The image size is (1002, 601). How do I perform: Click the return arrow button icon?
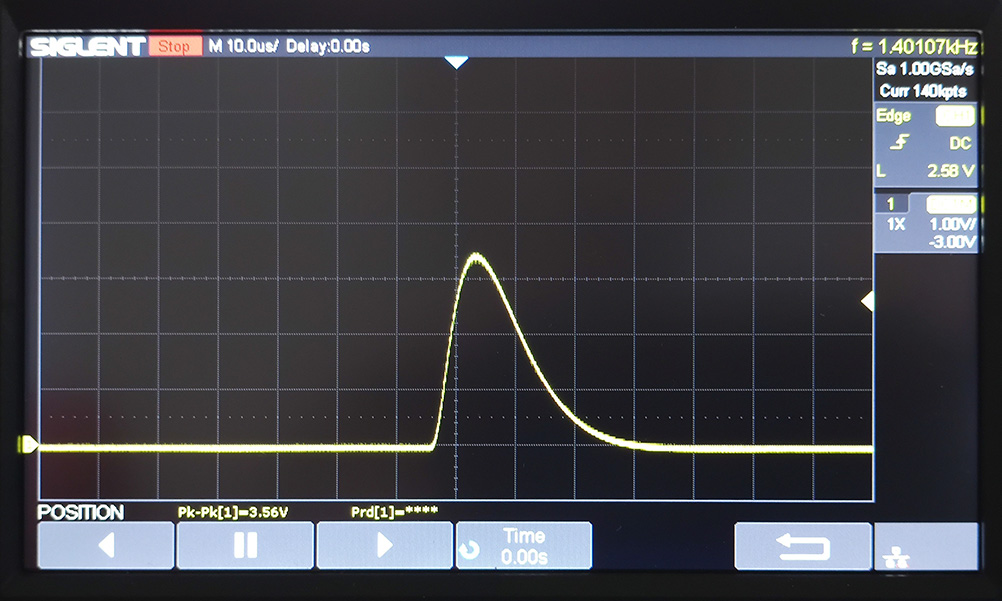803,545
